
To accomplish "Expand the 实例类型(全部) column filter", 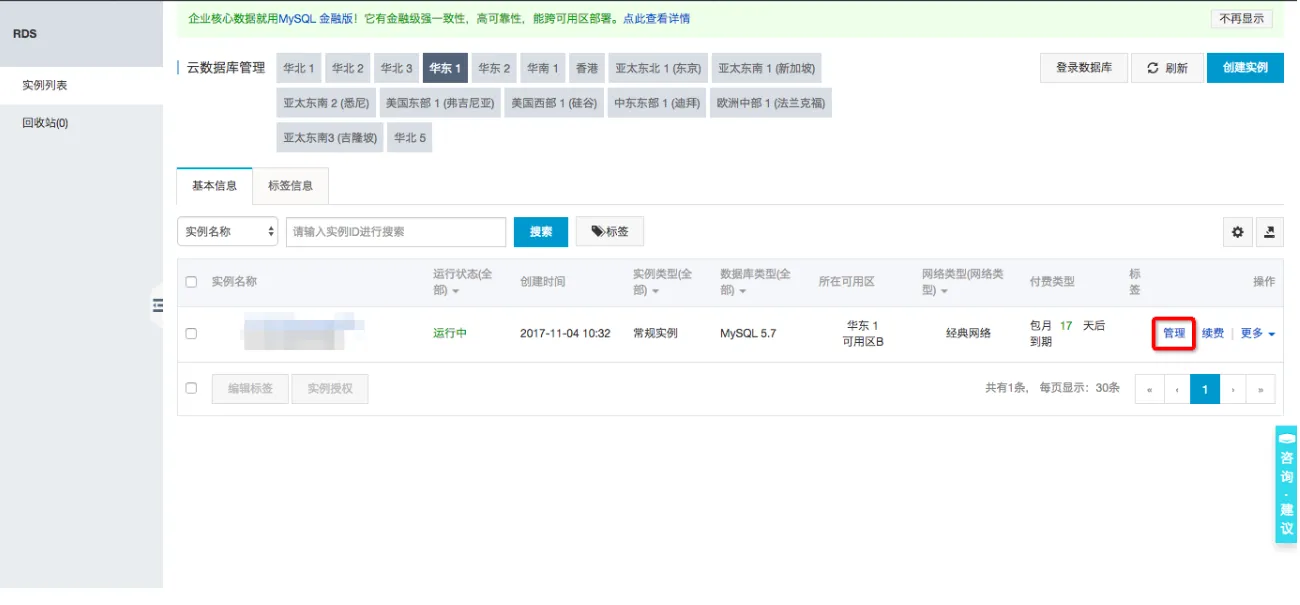I will (656, 291).
